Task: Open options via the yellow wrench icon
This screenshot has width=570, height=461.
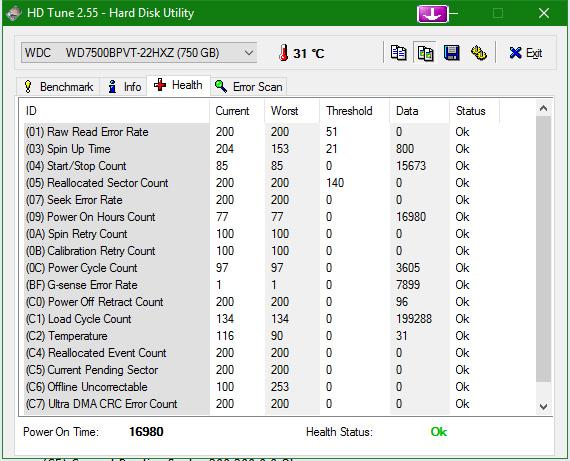Action: click(479, 53)
